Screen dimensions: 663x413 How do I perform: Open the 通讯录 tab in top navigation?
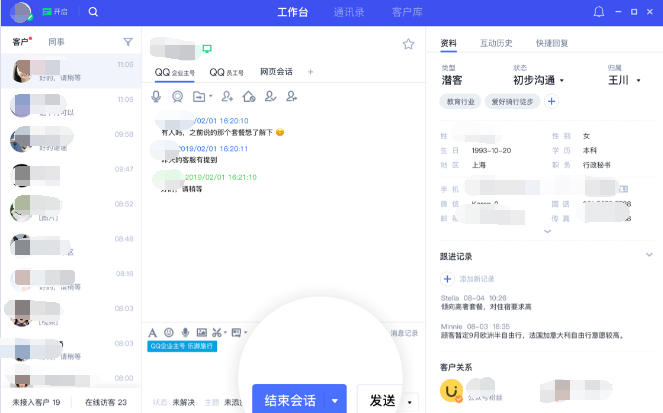click(350, 12)
